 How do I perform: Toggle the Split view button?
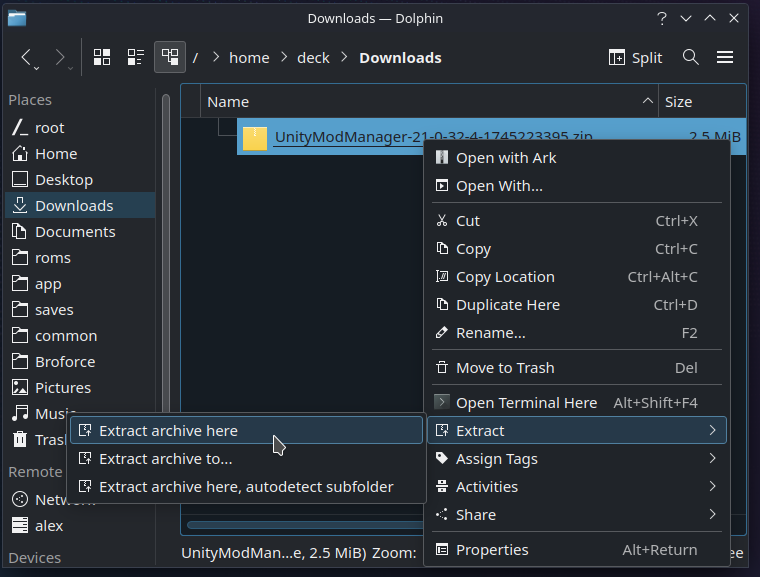(x=636, y=58)
